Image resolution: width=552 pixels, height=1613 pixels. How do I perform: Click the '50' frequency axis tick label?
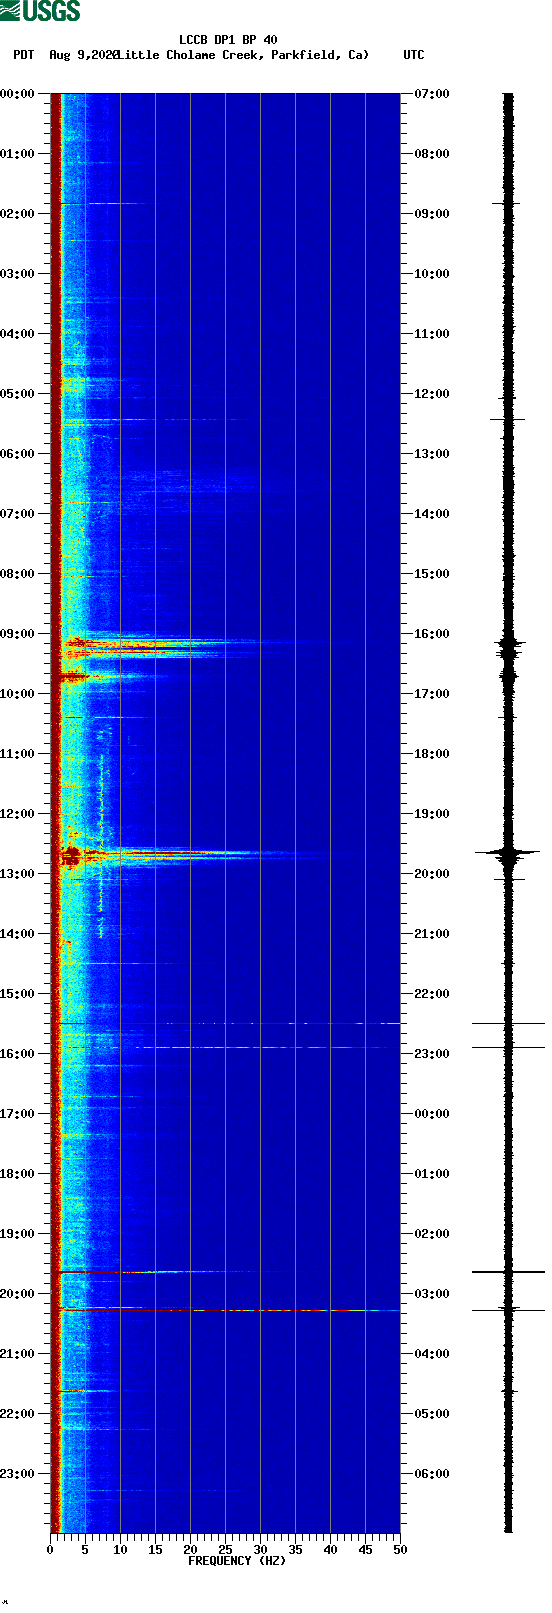coord(400,1550)
